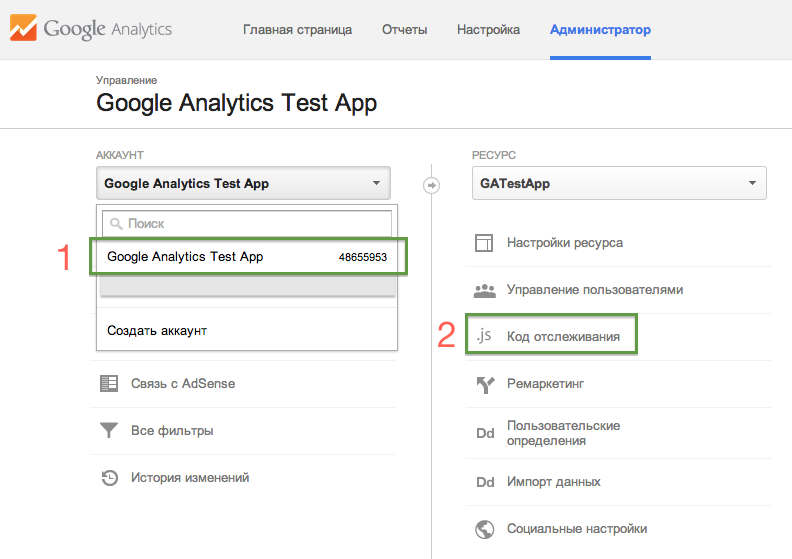Choose account Google Analytics Test App 48655953
The image size is (792, 559).
tap(248, 257)
